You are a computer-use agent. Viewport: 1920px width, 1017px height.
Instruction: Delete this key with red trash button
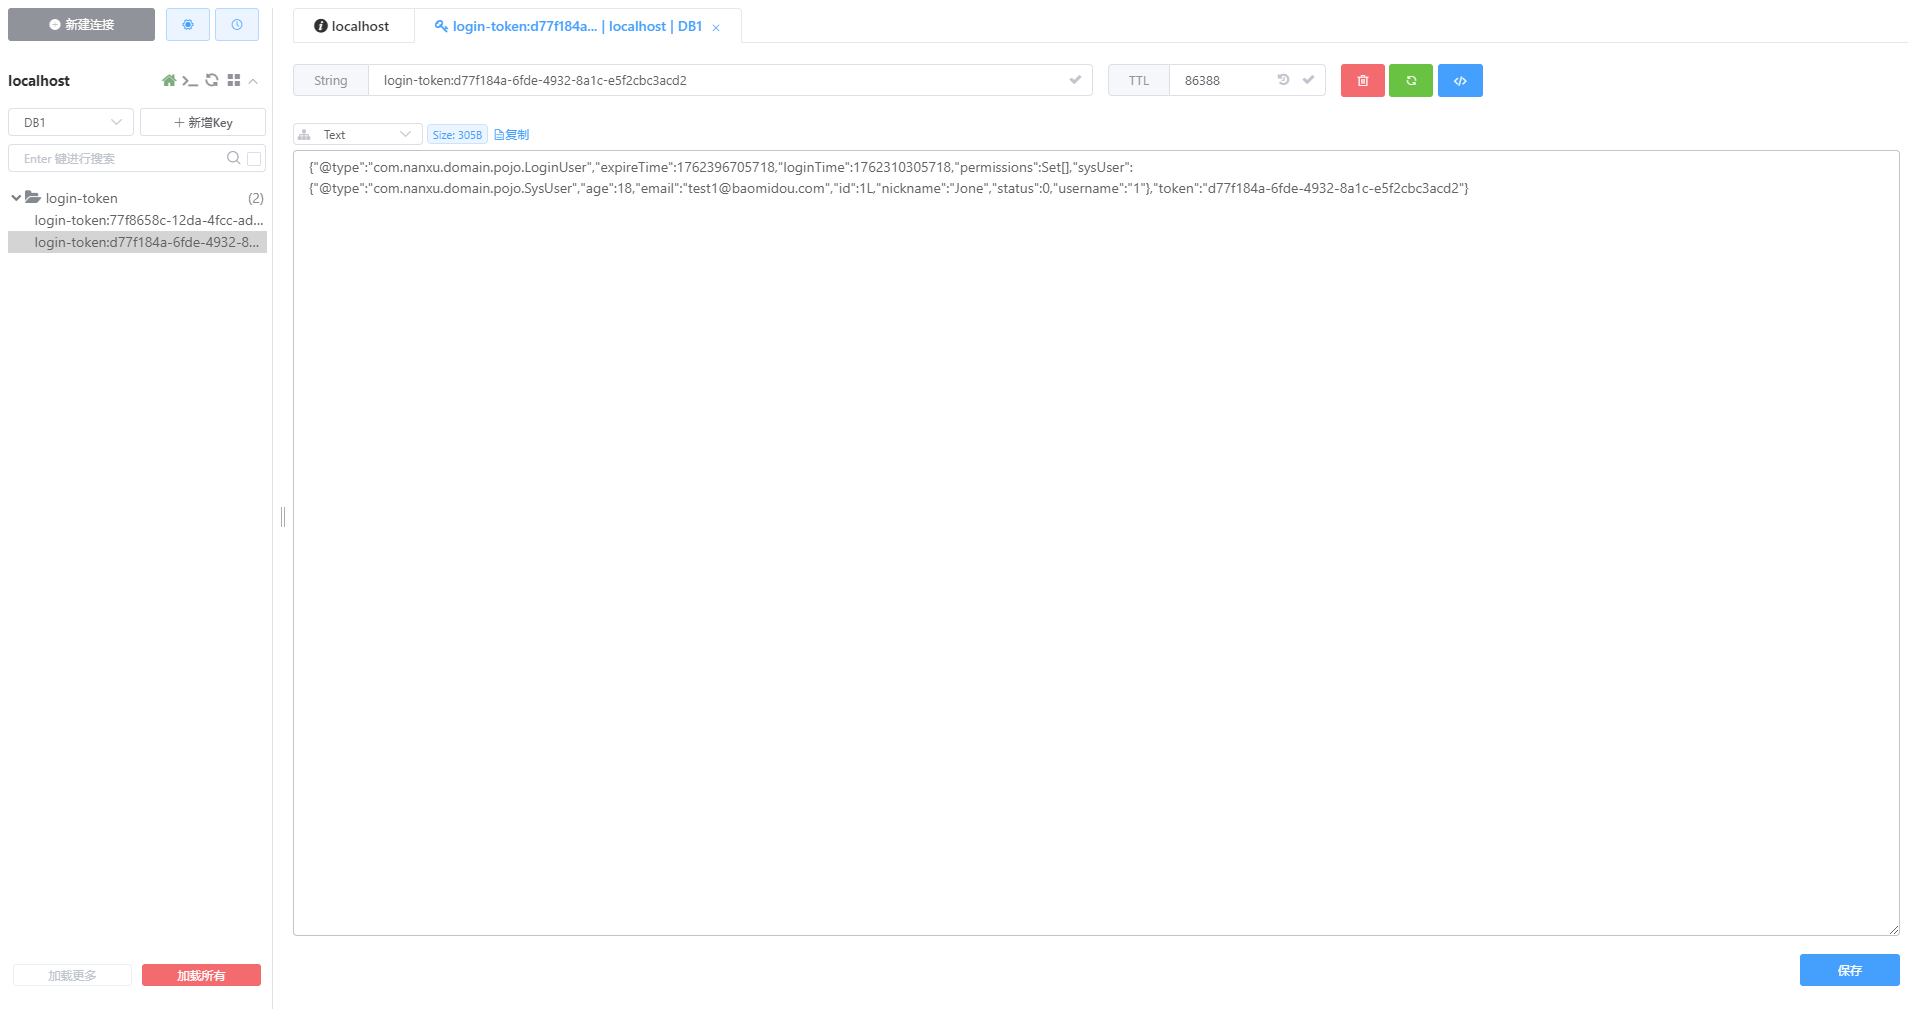(x=1362, y=81)
